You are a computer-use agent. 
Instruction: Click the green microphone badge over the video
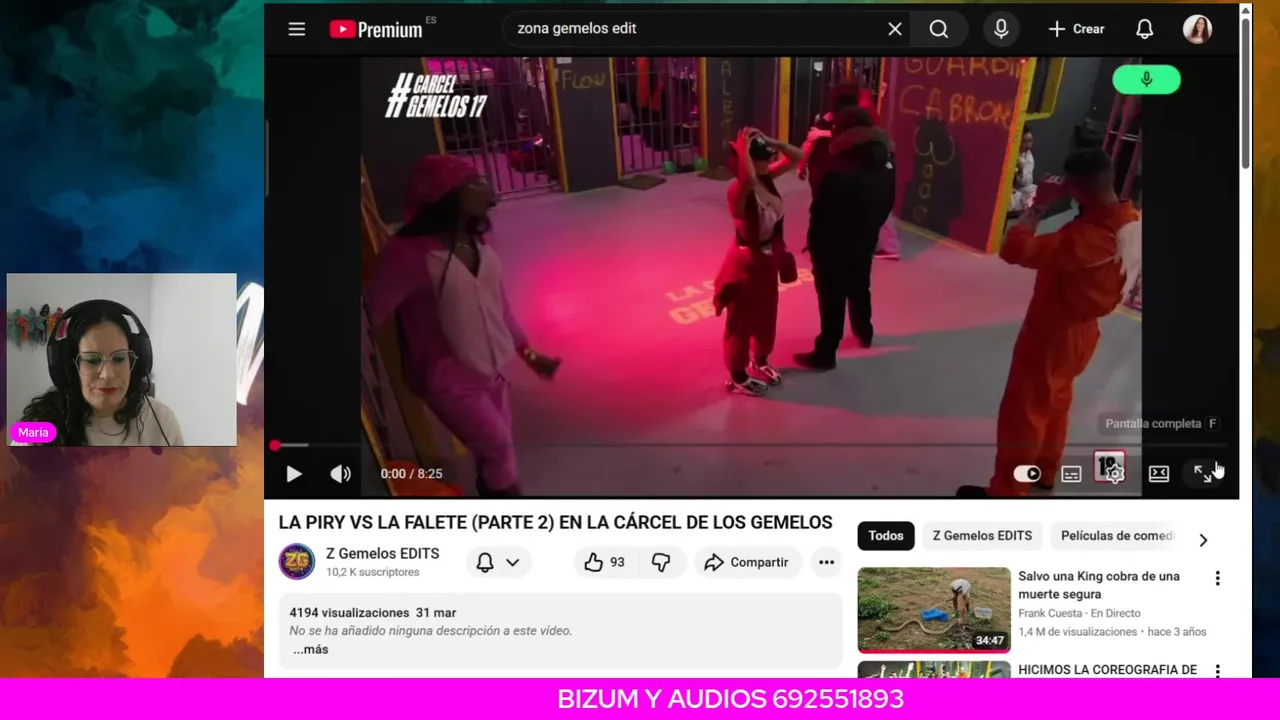1146,80
